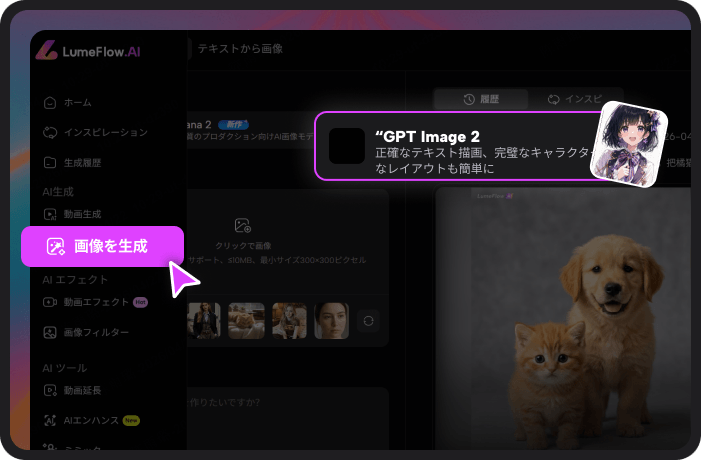This screenshot has width=701, height=460.
Task: Click the prompt field 作りたいですか?
Action: [x=288, y=418]
